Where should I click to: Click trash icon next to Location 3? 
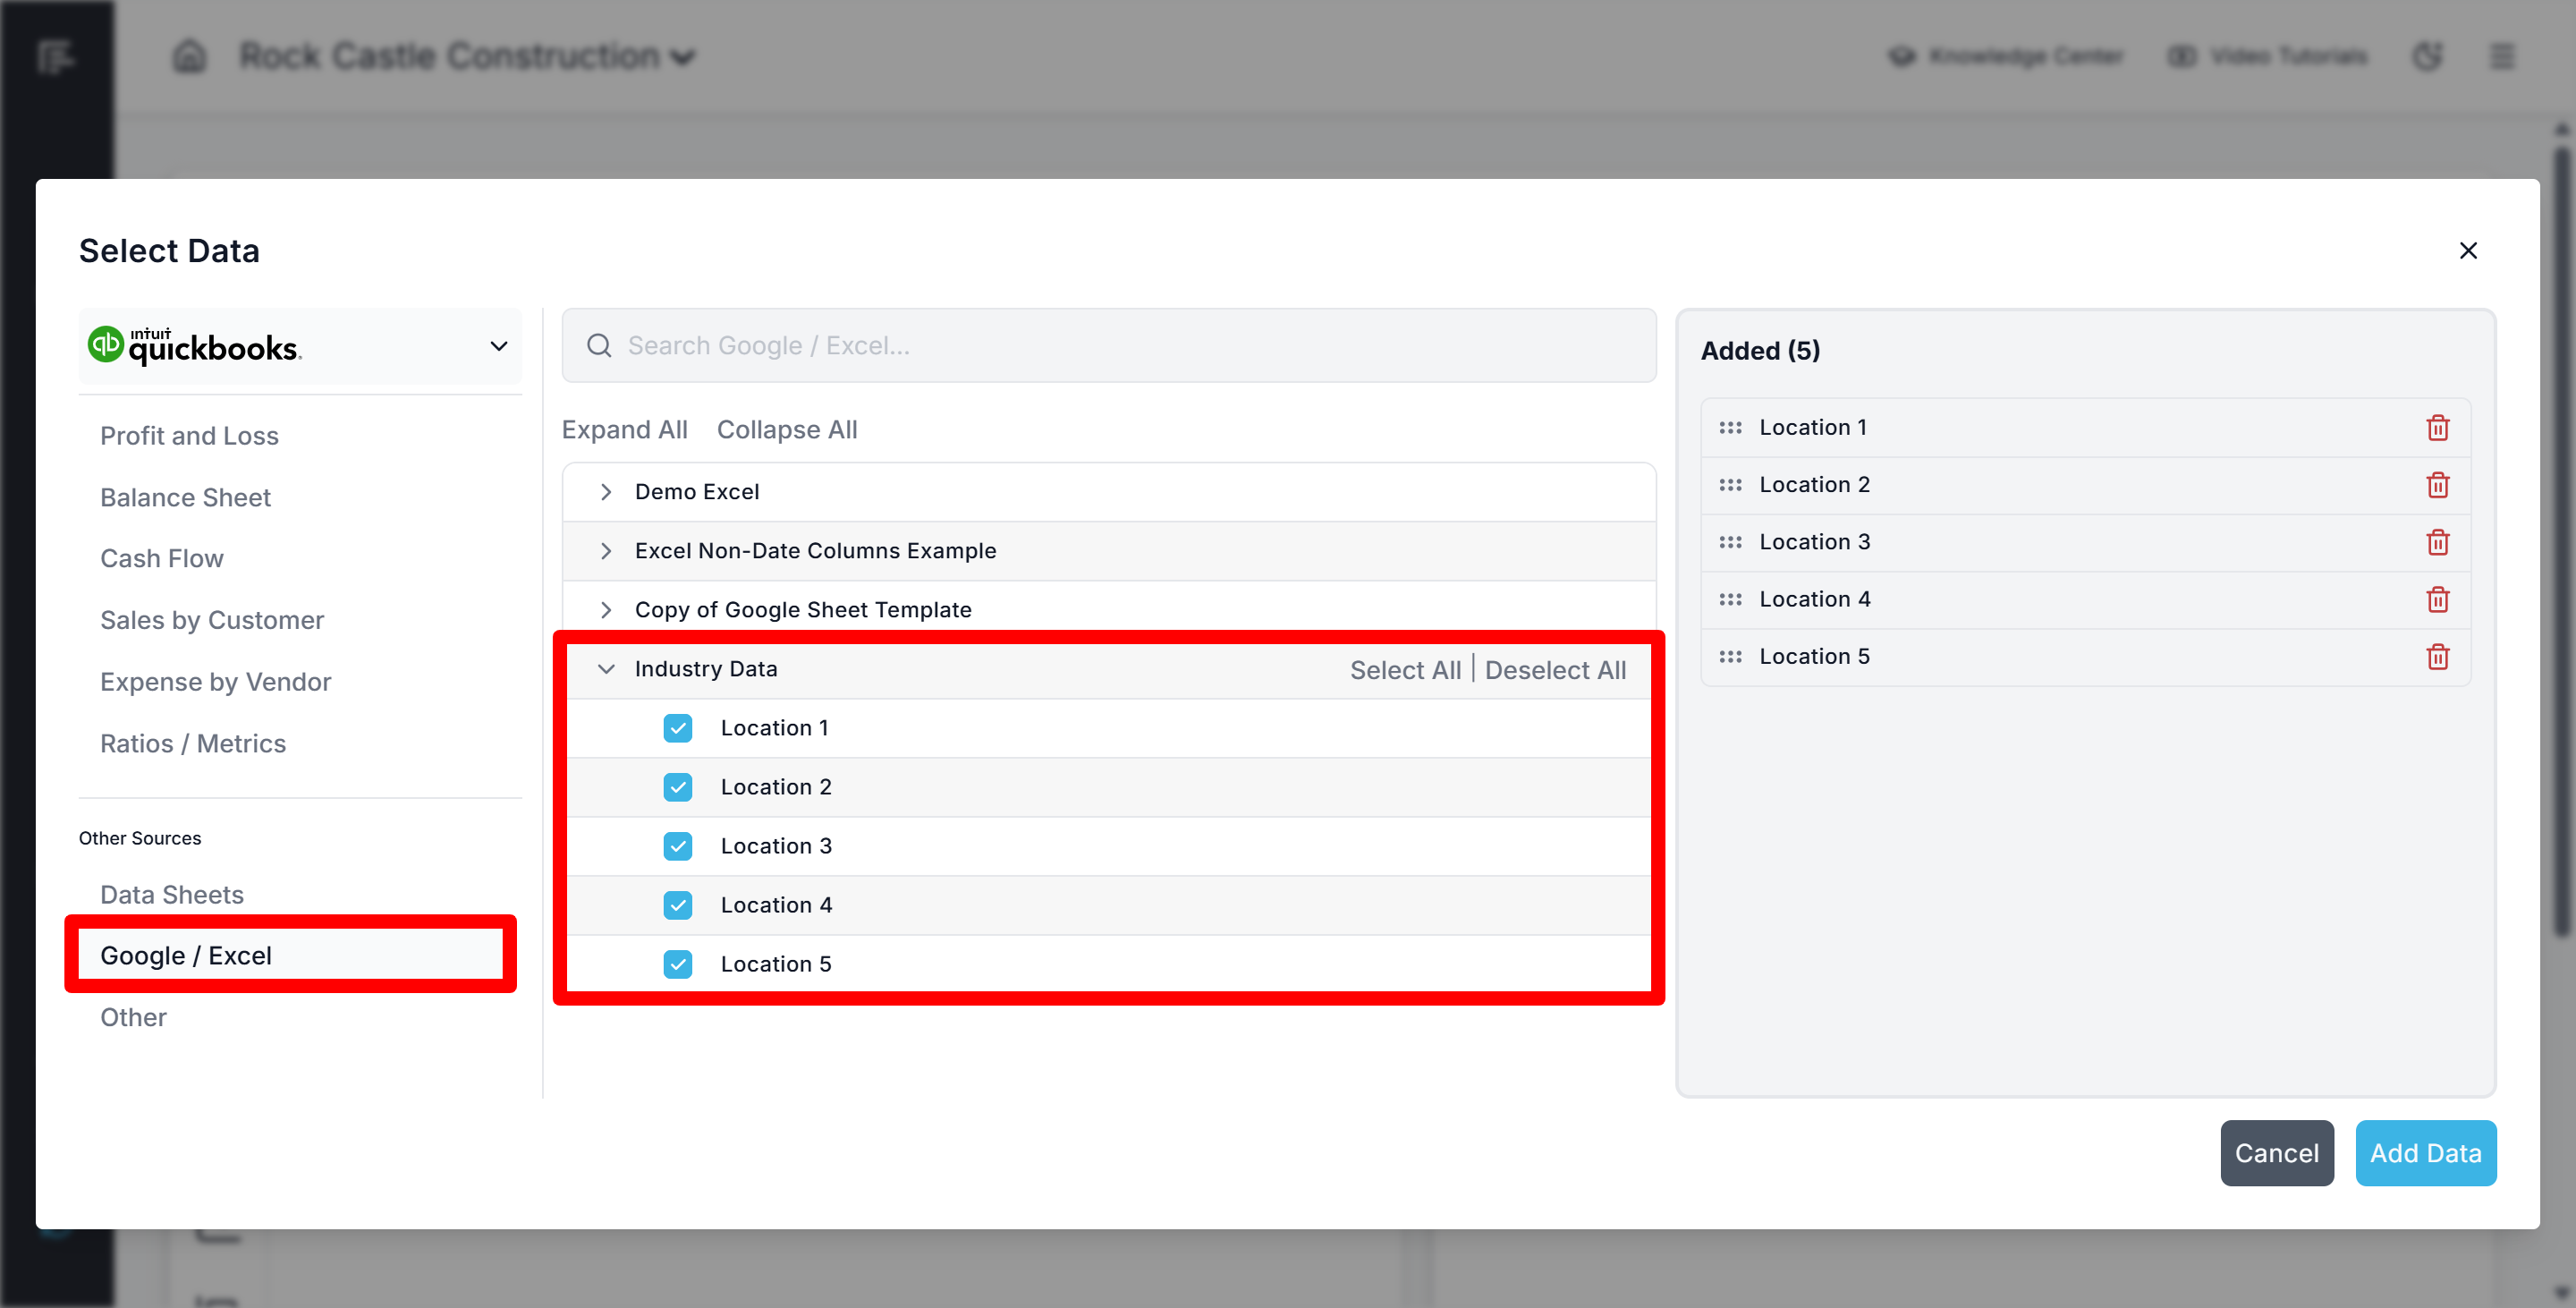tap(2437, 542)
